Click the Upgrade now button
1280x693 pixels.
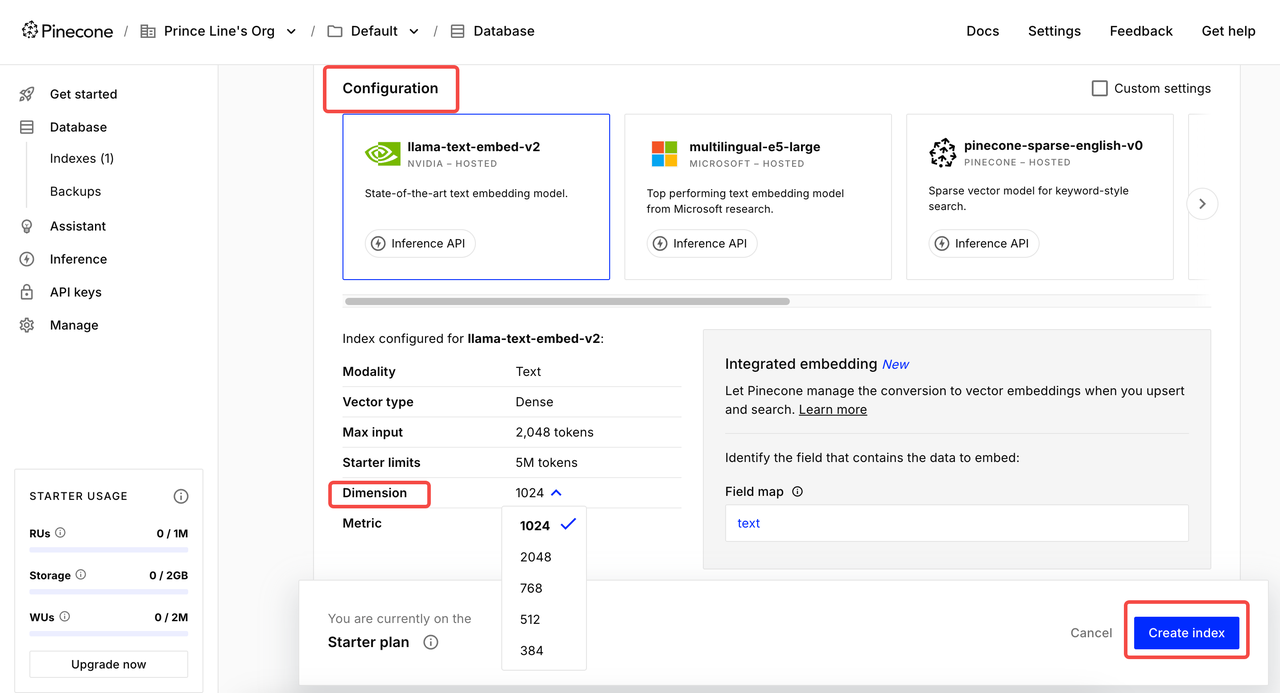click(x=109, y=664)
